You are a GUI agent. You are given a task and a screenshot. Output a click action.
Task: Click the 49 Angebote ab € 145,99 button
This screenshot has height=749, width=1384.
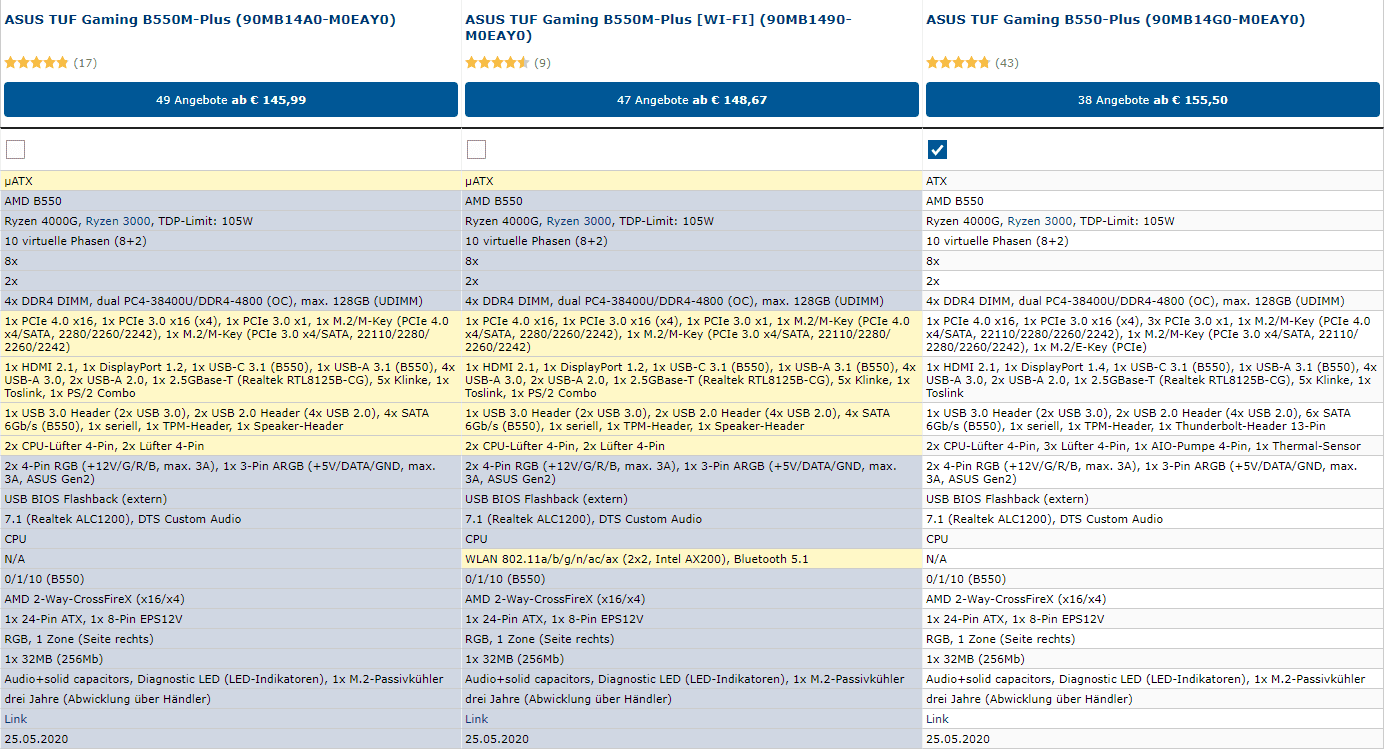point(231,100)
